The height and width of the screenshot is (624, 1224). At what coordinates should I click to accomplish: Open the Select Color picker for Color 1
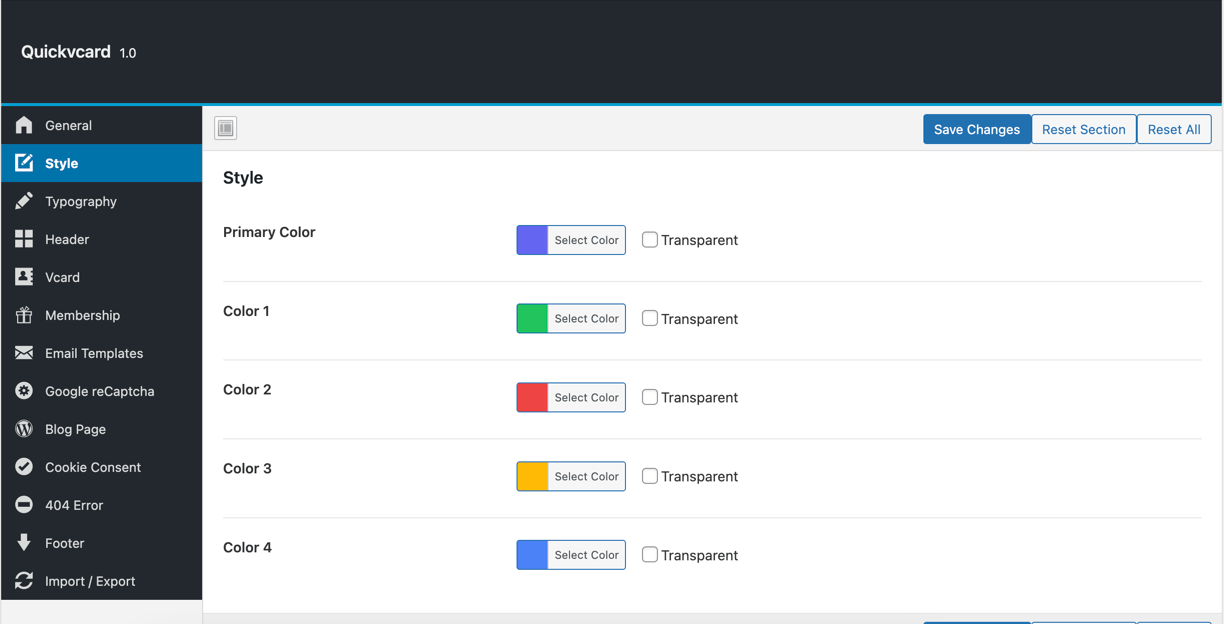click(586, 319)
